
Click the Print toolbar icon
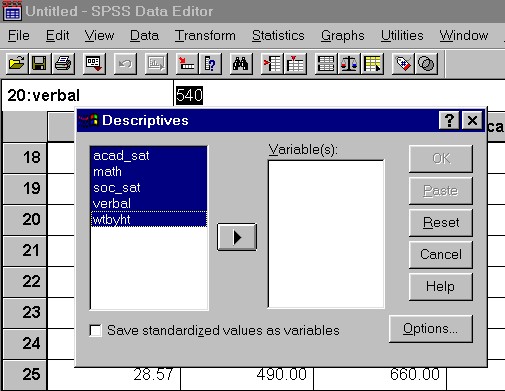[x=63, y=63]
